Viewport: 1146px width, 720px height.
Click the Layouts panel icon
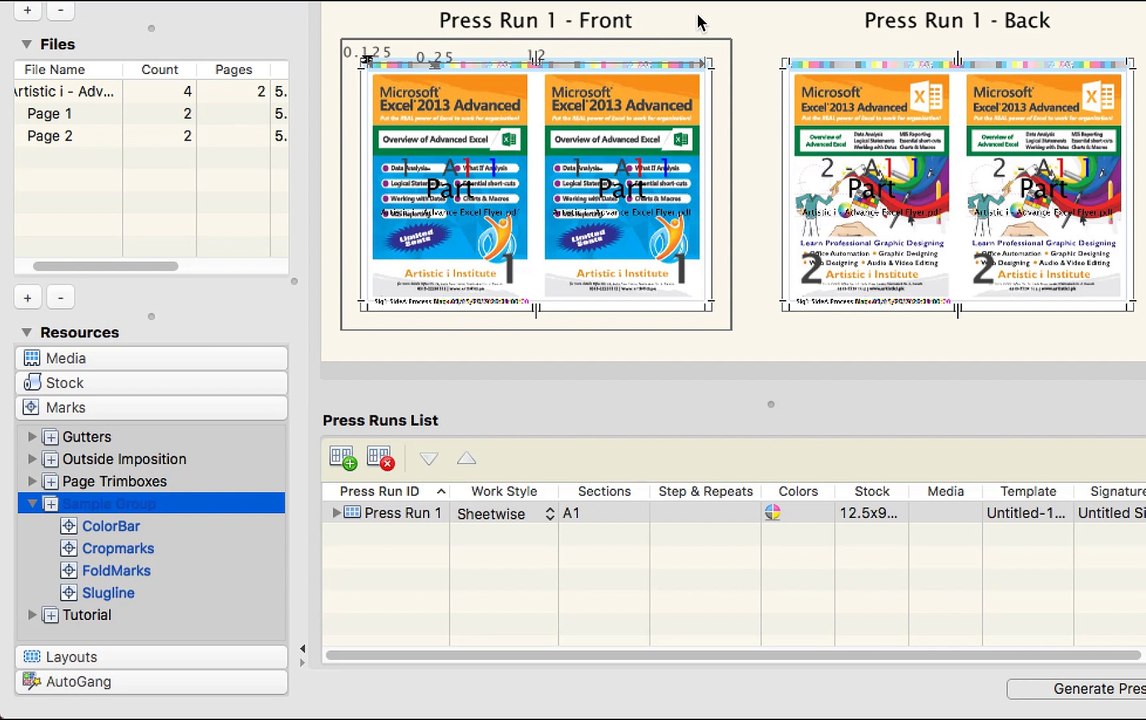click(31, 656)
